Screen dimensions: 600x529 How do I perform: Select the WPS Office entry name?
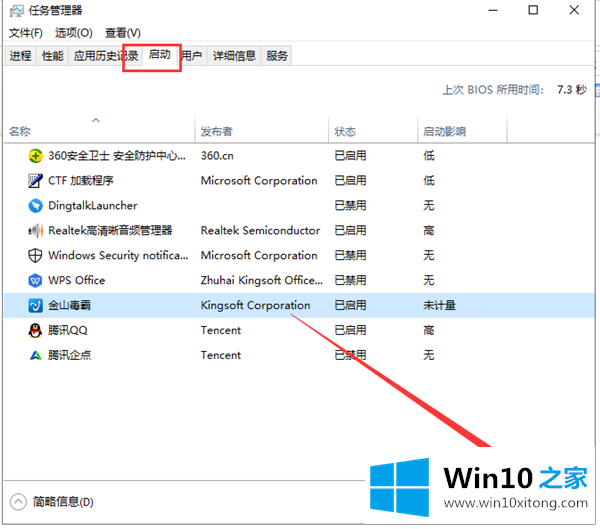[x=77, y=280]
